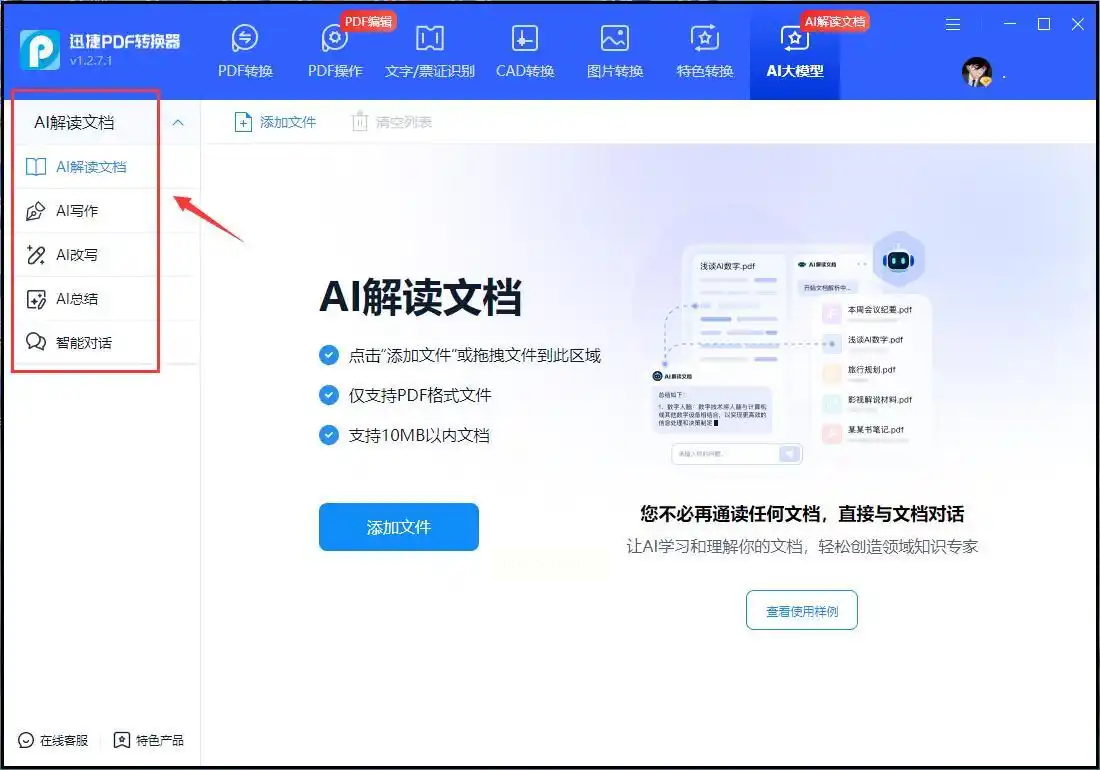Image resolution: width=1100 pixels, height=770 pixels.
Task: Click 清空列表 in the toolbar
Action: (x=391, y=123)
